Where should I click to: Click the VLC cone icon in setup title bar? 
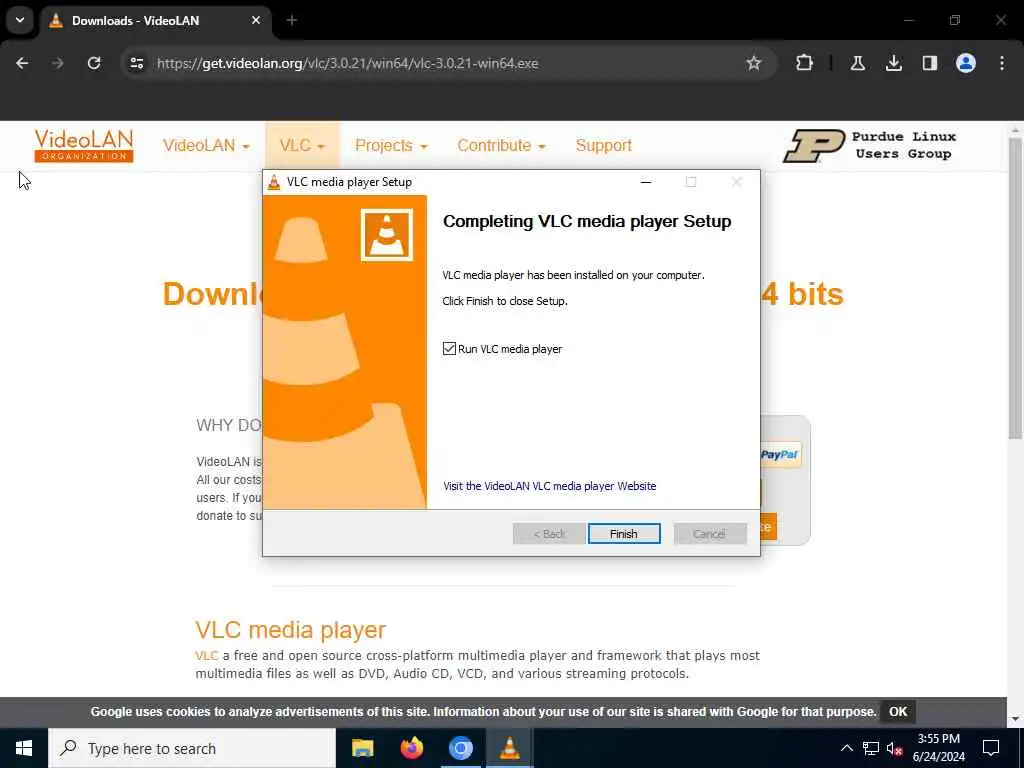(x=274, y=182)
